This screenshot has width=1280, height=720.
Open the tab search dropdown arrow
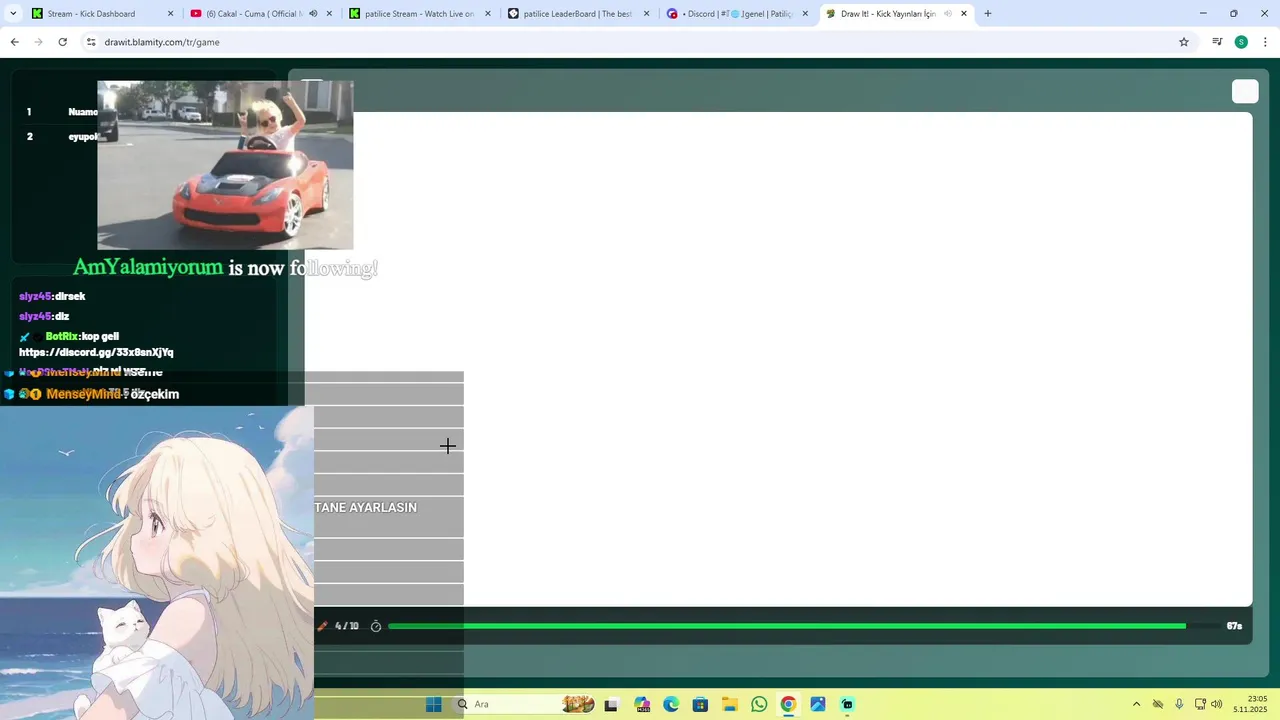[x=13, y=14]
